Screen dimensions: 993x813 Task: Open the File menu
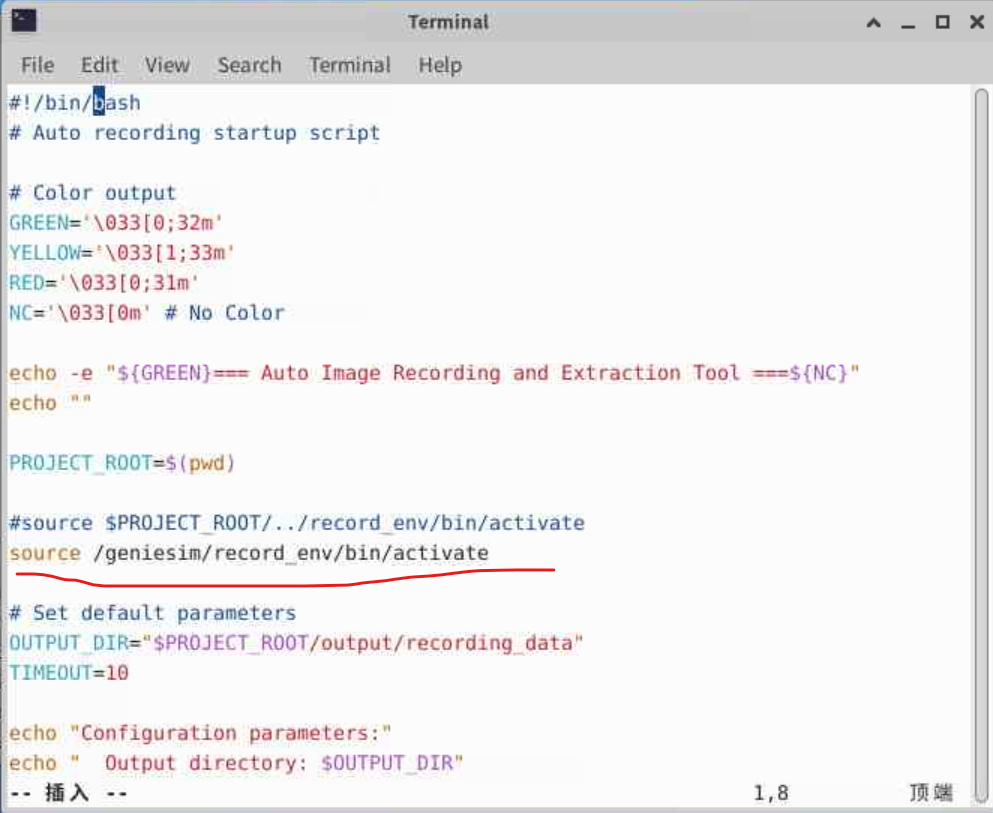point(37,65)
